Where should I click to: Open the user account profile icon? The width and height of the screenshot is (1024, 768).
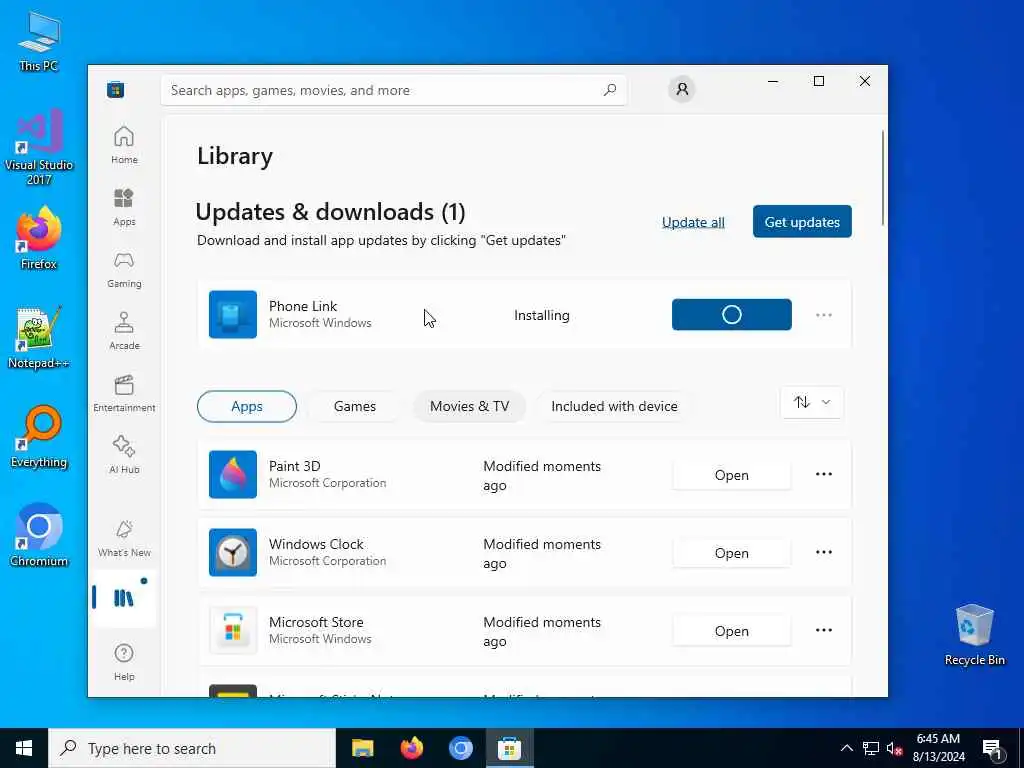tap(682, 89)
